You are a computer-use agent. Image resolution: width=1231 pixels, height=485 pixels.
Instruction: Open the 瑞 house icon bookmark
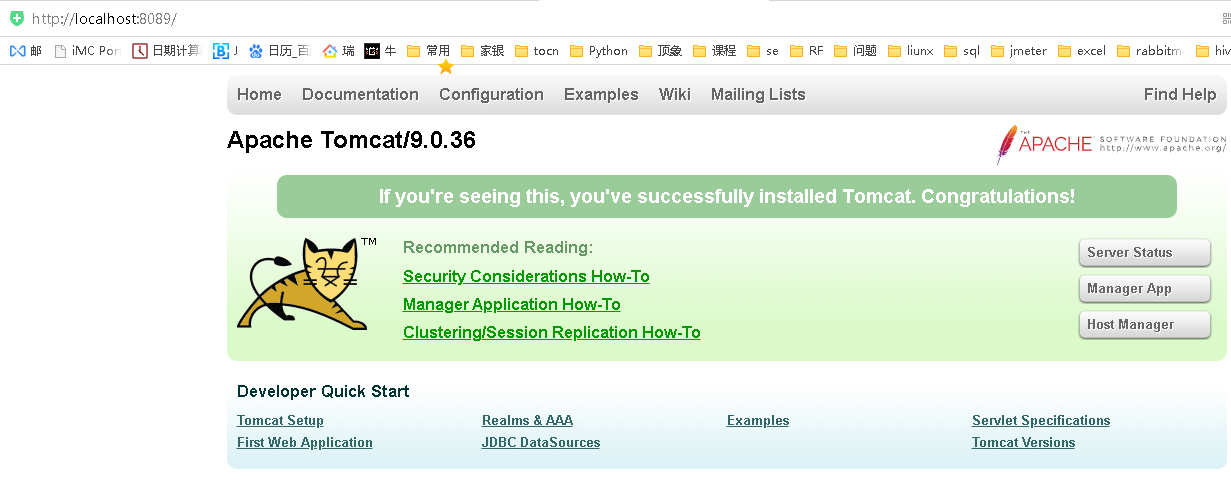338,51
